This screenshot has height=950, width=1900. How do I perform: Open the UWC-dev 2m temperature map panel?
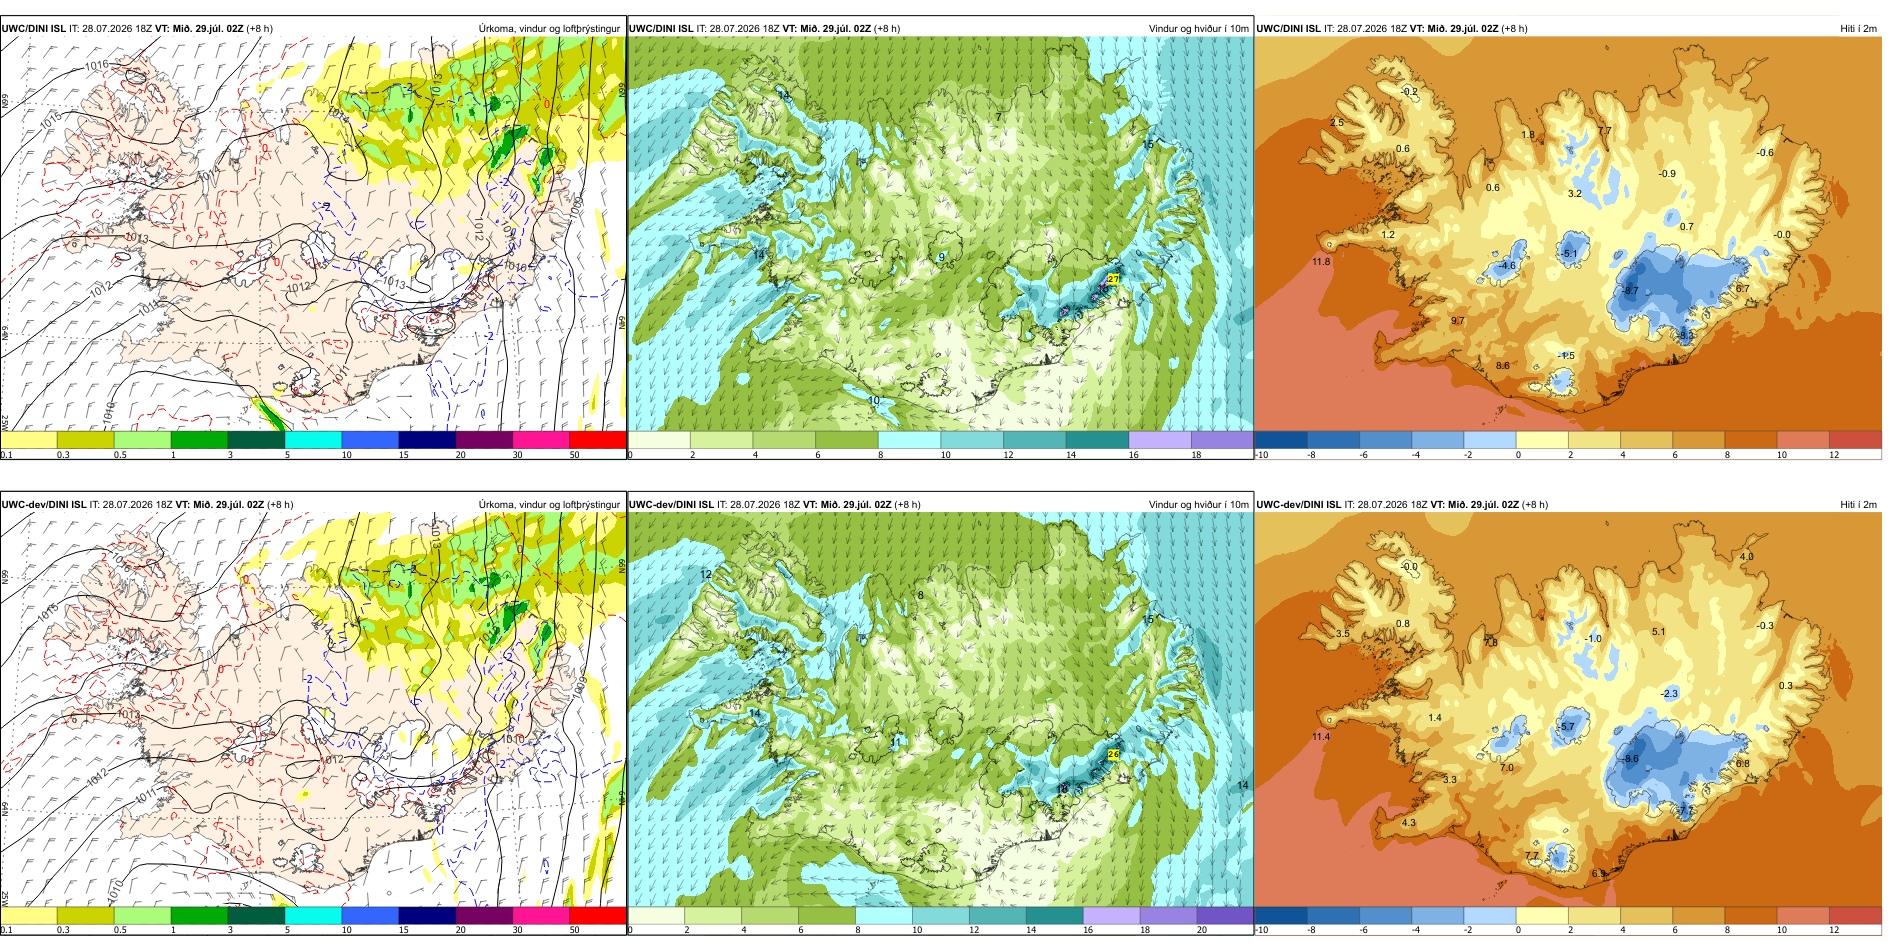pyautogui.click(x=1568, y=709)
